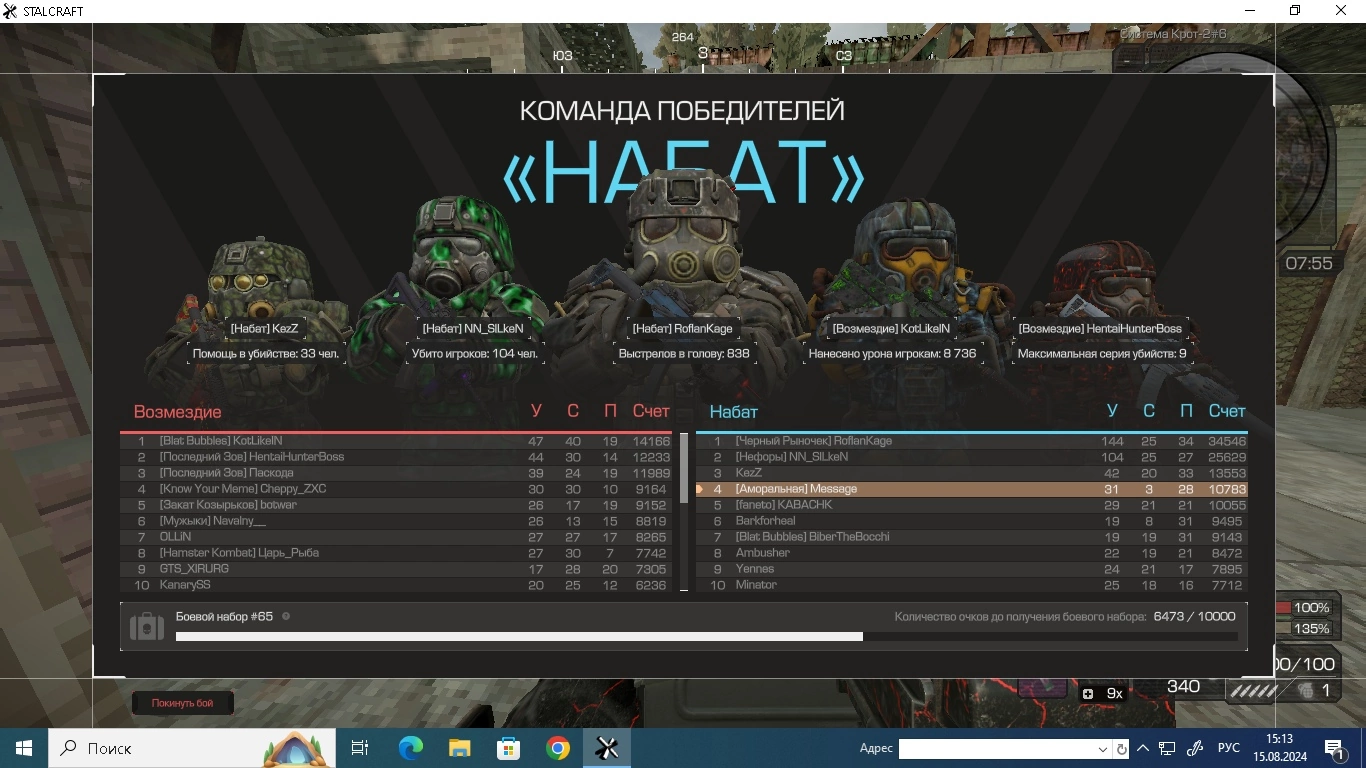Show hidden system tray icons
This screenshot has width=1366, height=768.
click(x=1143, y=748)
